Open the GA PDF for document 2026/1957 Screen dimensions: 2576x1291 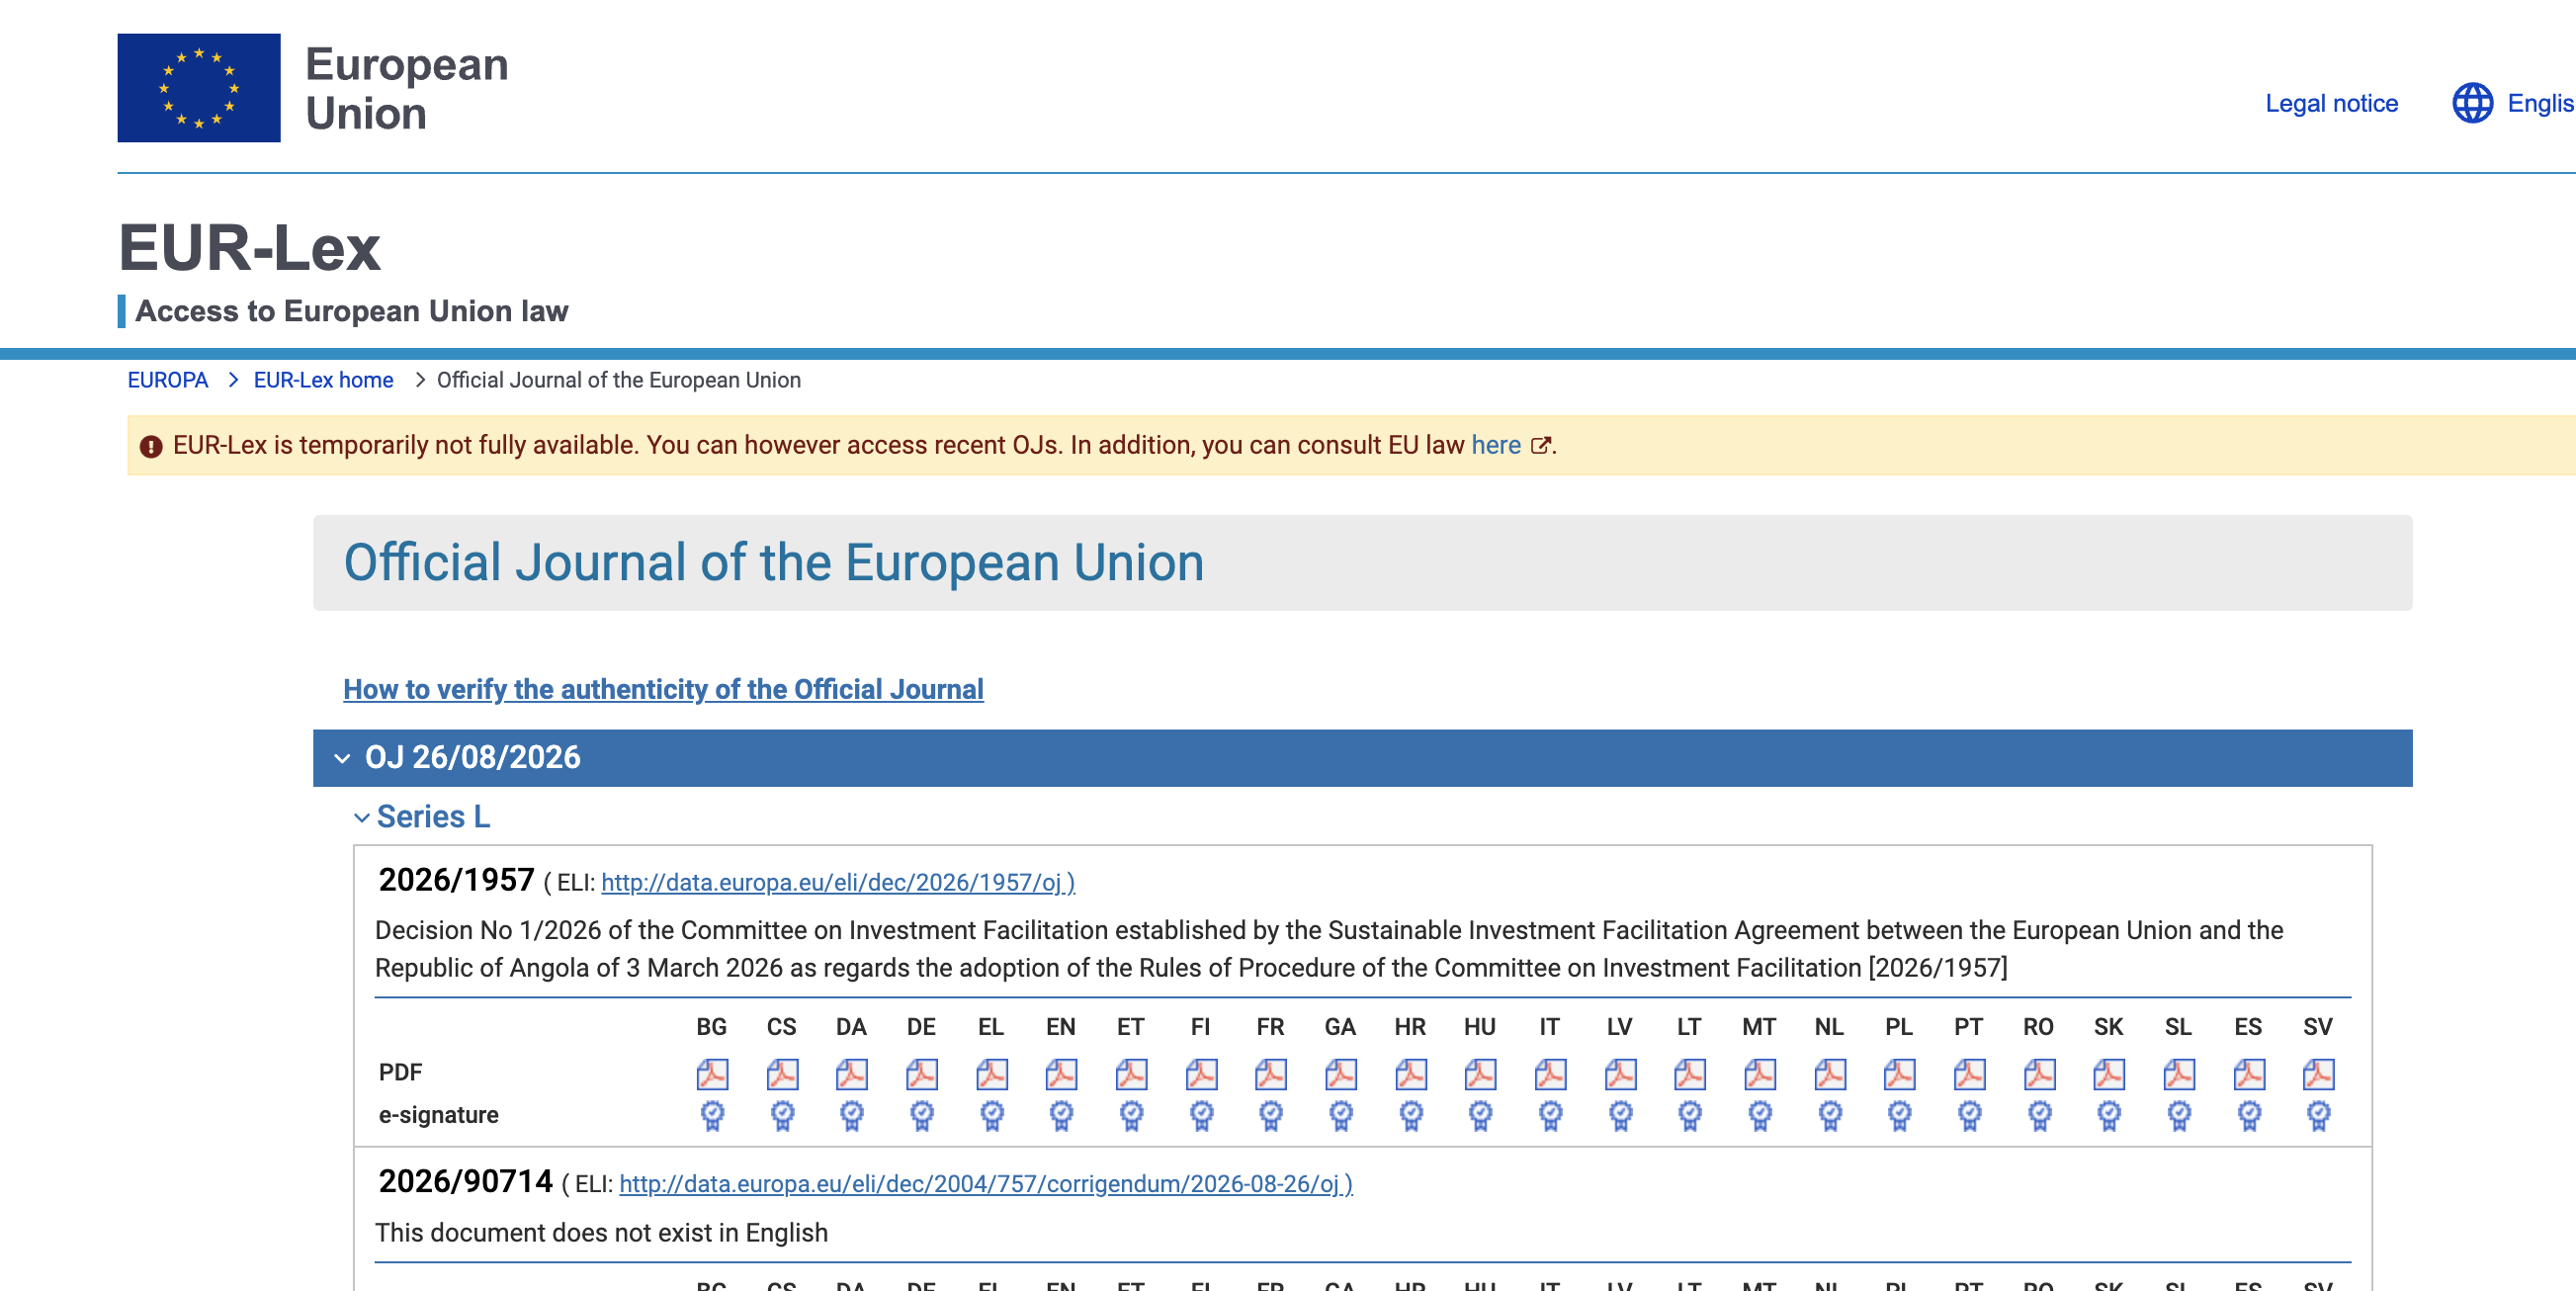[1341, 1074]
